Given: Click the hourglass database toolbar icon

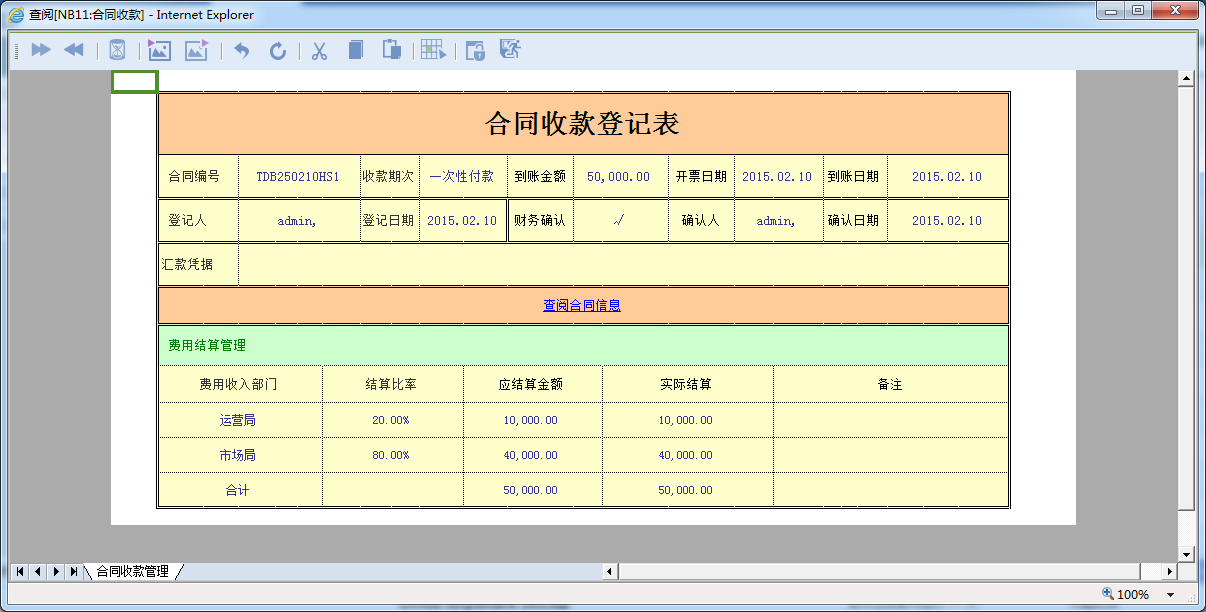Looking at the screenshot, I should point(117,50).
